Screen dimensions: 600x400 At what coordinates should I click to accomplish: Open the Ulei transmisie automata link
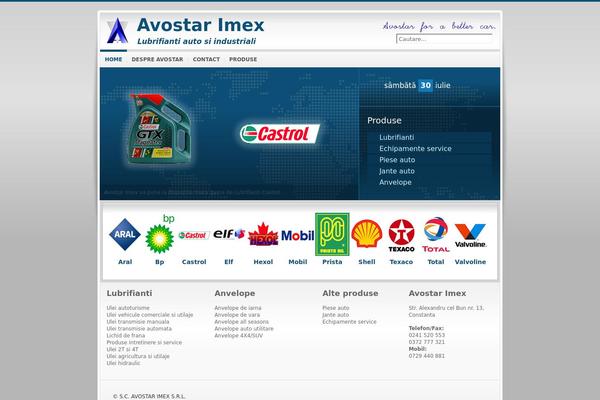point(139,328)
